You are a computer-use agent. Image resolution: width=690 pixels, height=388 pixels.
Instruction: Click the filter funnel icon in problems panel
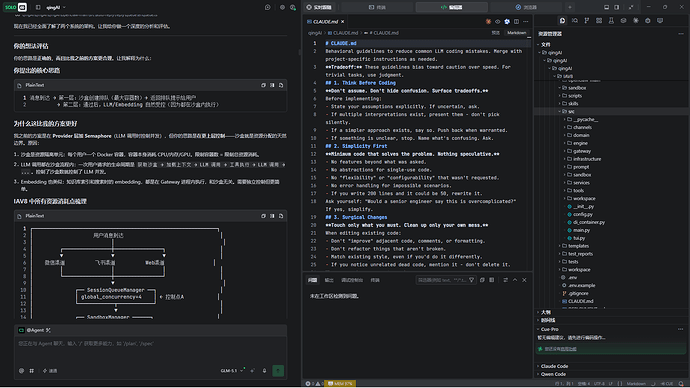point(471,280)
